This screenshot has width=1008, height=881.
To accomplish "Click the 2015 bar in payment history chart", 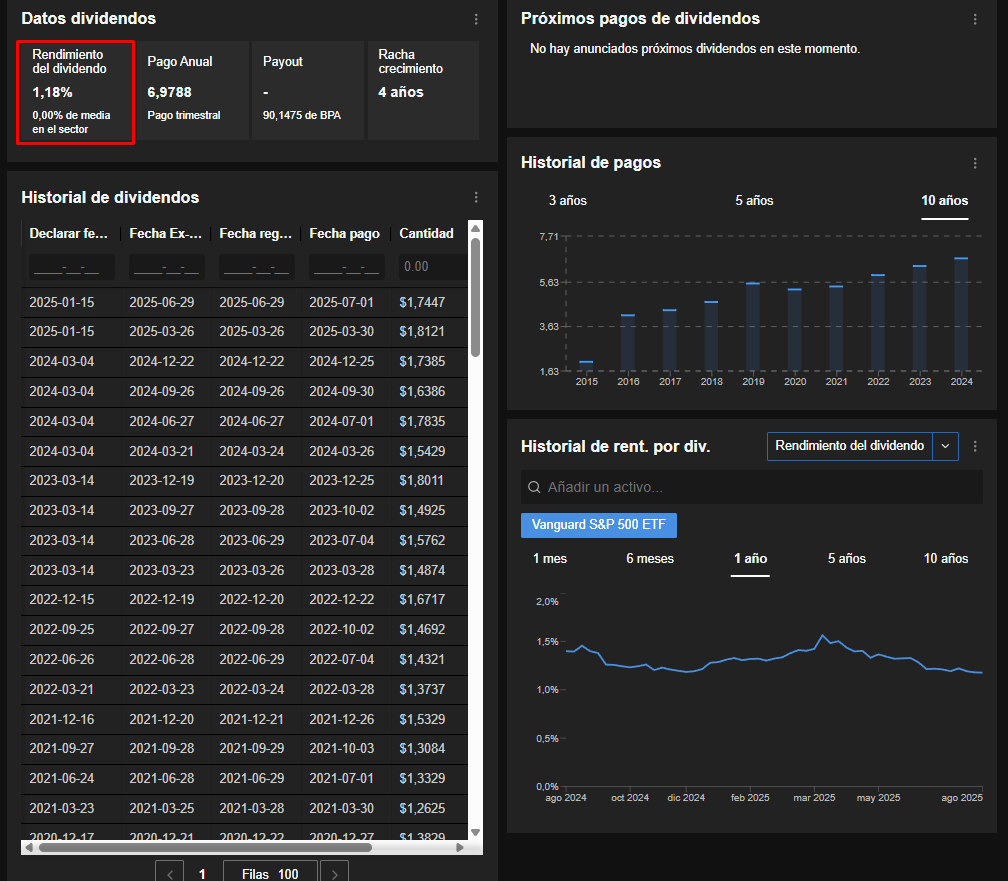I will tap(586, 366).
